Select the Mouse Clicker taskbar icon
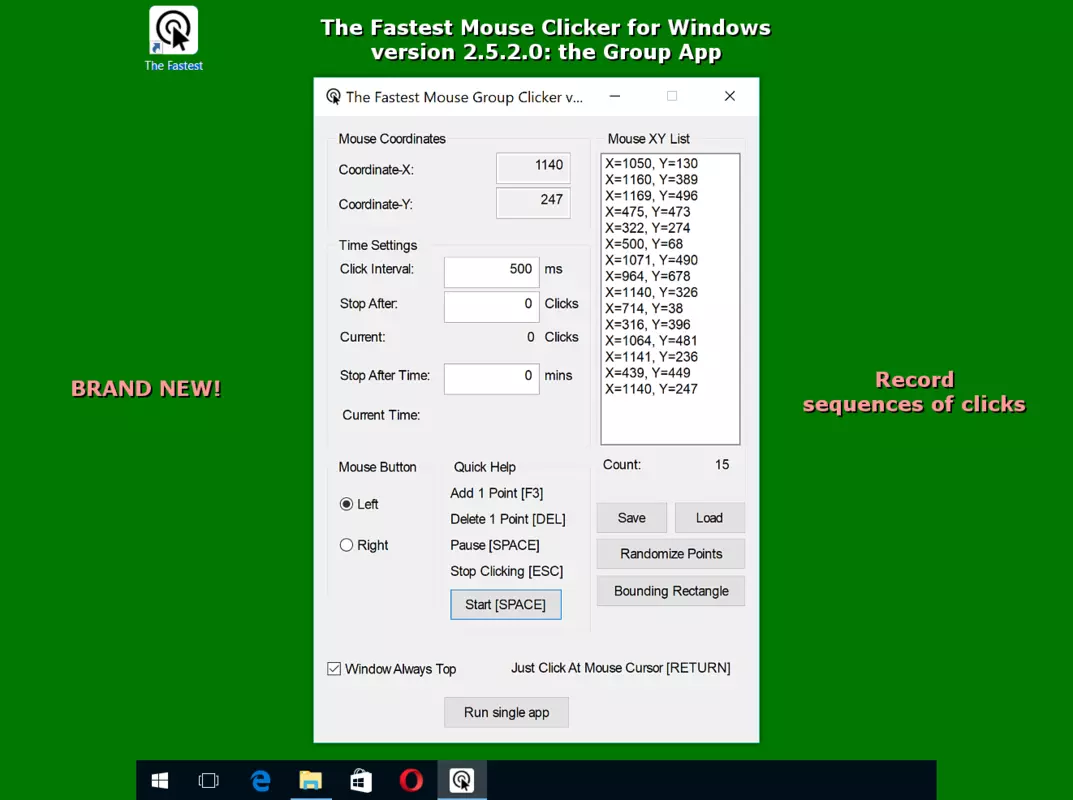 462,780
